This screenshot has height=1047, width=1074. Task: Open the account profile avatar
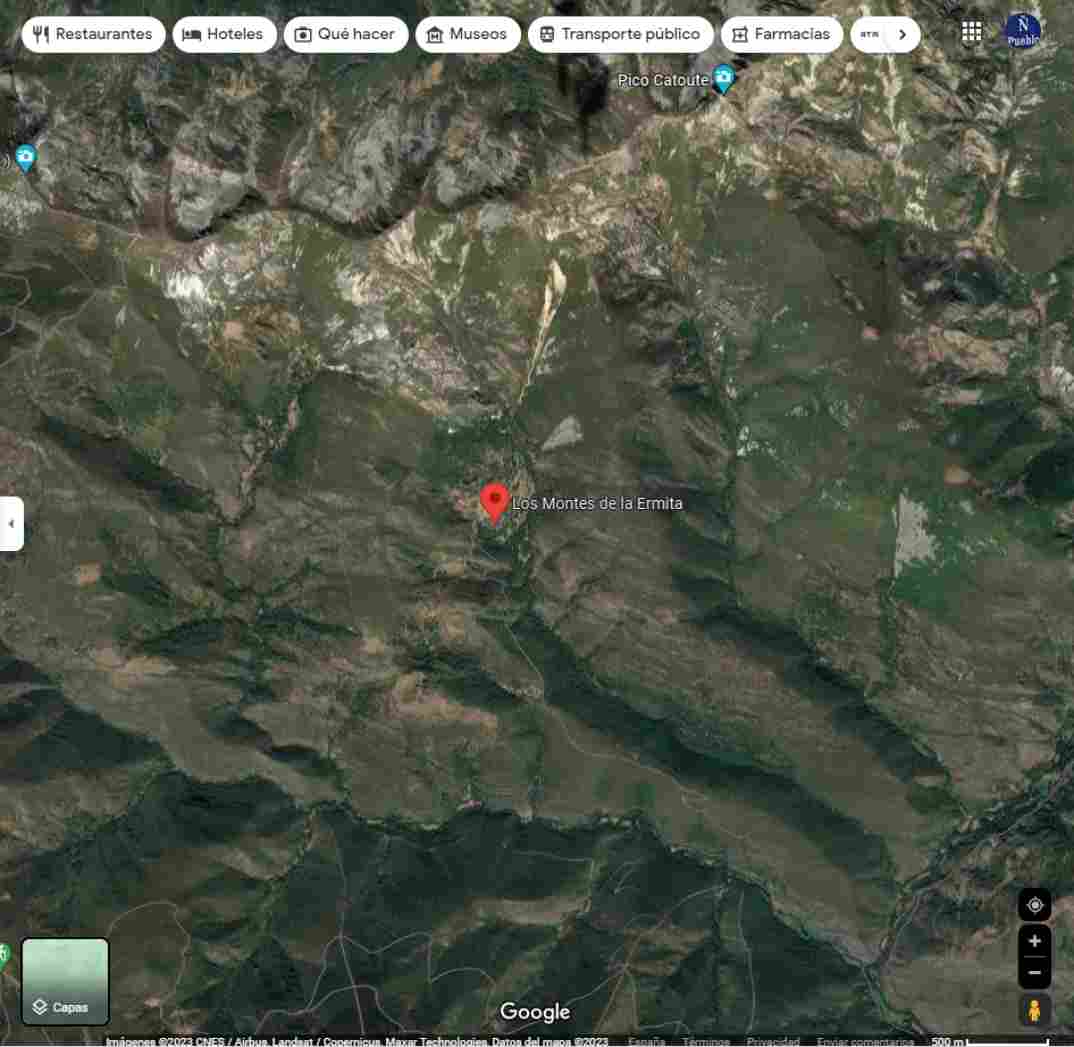1022,31
